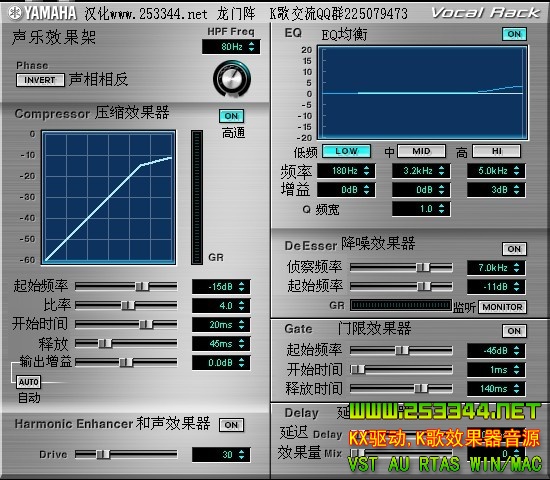Viewport: 550px width, 480px height.
Task: Click the compressor ratio slider handle
Action: (x=128, y=305)
